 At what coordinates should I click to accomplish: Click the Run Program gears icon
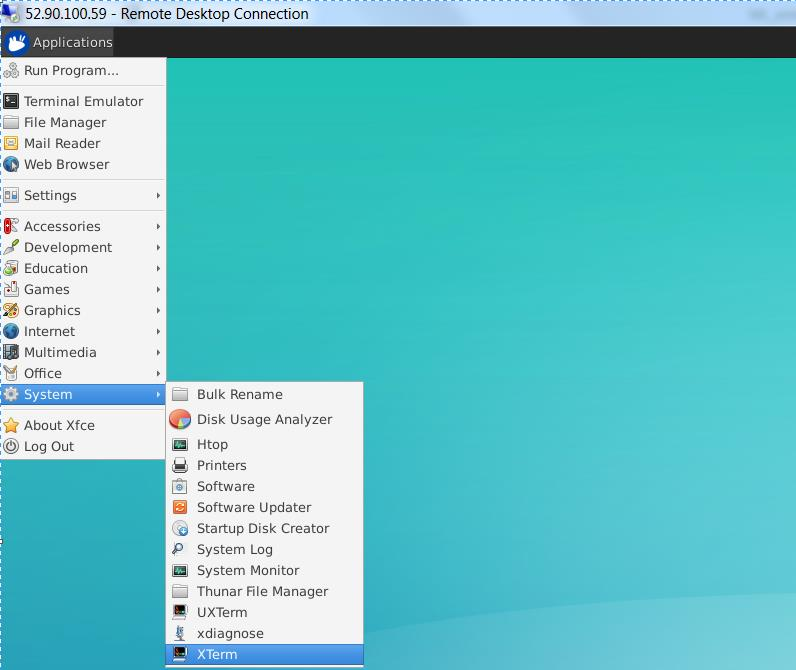coord(11,70)
